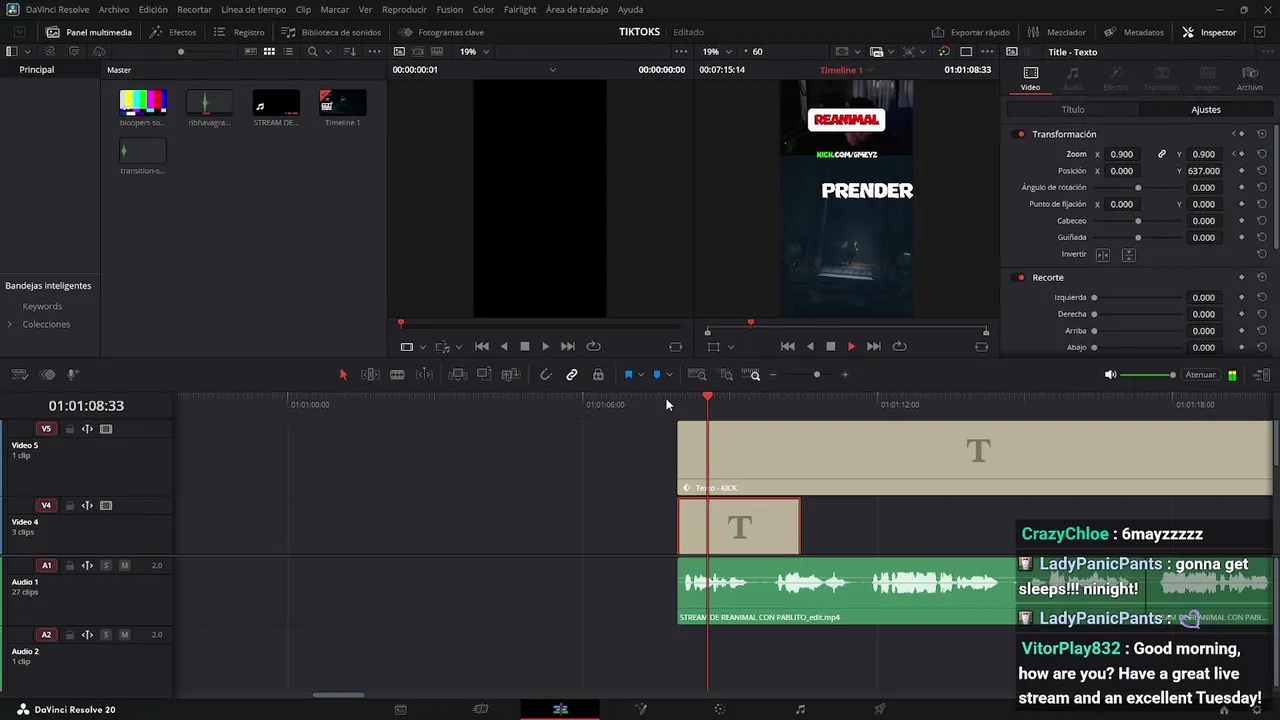Image resolution: width=1280 pixels, height=720 pixels.
Task: Open the Panel multimedia panel
Action: (88, 32)
